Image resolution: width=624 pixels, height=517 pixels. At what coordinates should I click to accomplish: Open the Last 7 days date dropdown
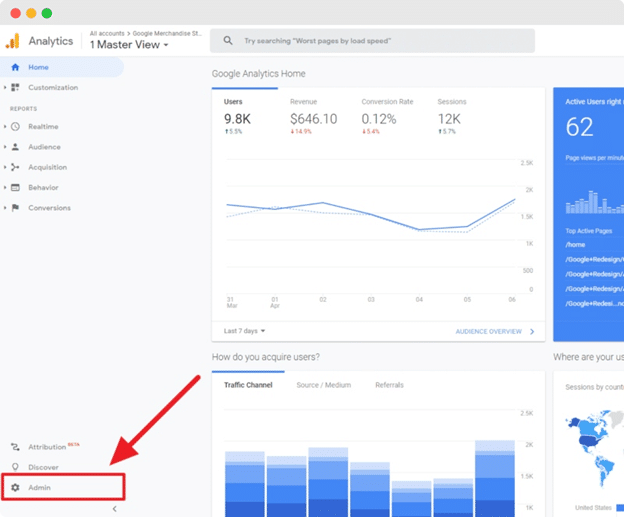tap(246, 331)
